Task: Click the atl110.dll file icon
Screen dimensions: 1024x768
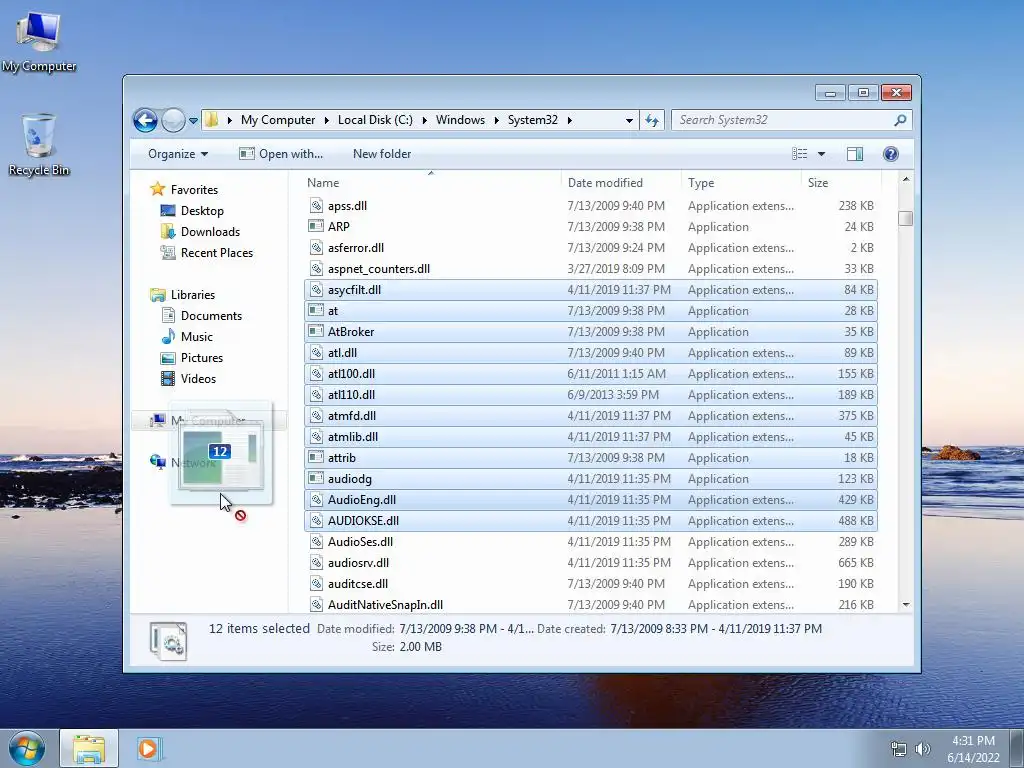Action: pyautogui.click(x=316, y=395)
